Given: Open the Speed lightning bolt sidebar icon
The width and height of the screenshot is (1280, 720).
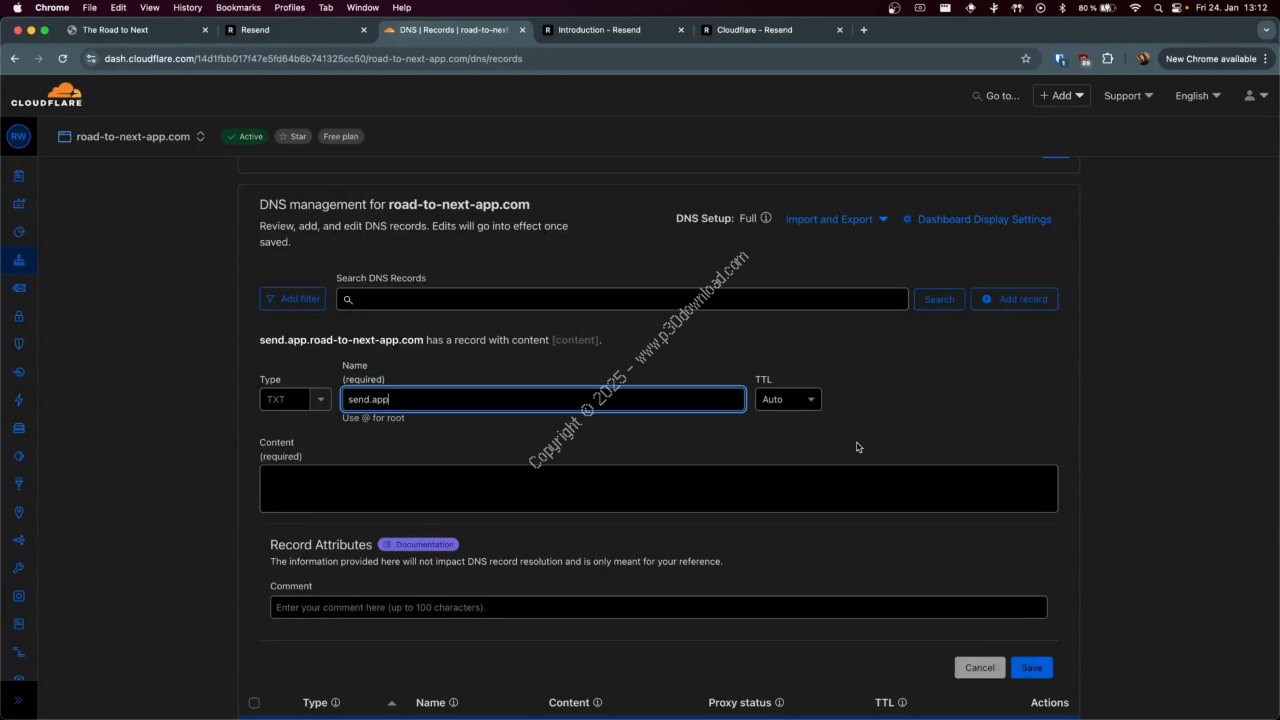Looking at the screenshot, I should [18, 400].
